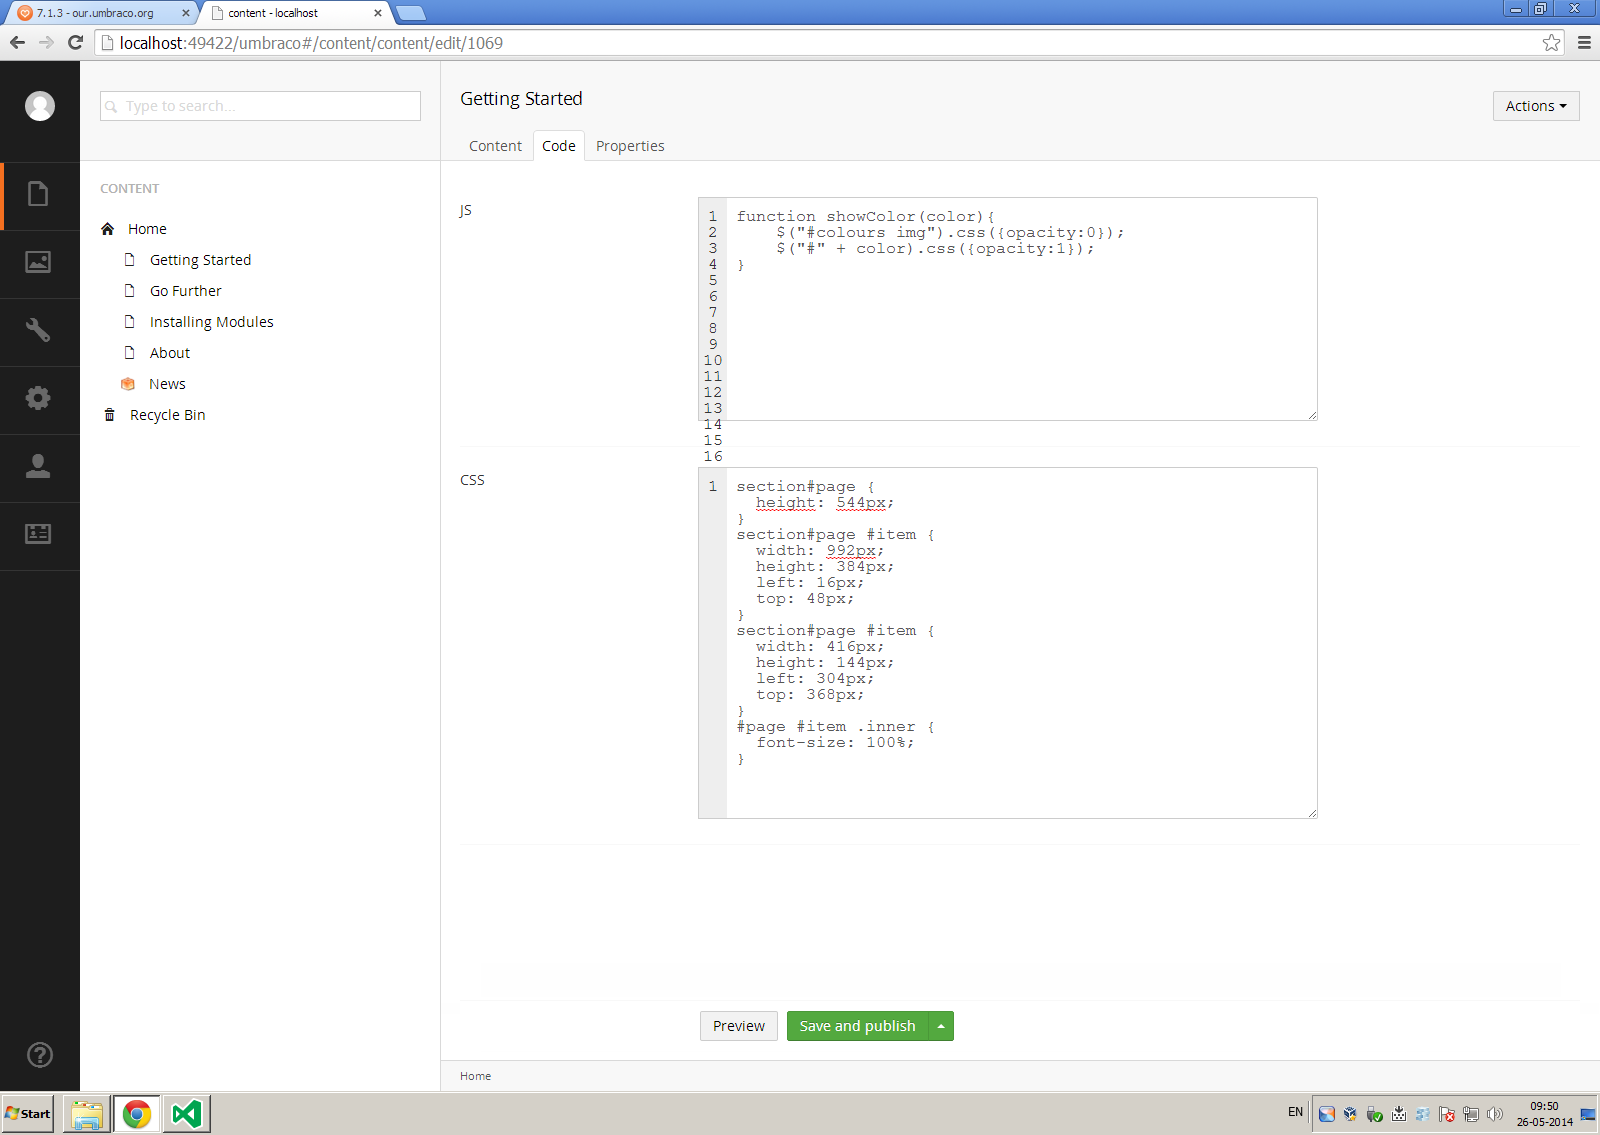Select Getting Started tree node
The height and width of the screenshot is (1135, 1600).
pyautogui.click(x=200, y=260)
